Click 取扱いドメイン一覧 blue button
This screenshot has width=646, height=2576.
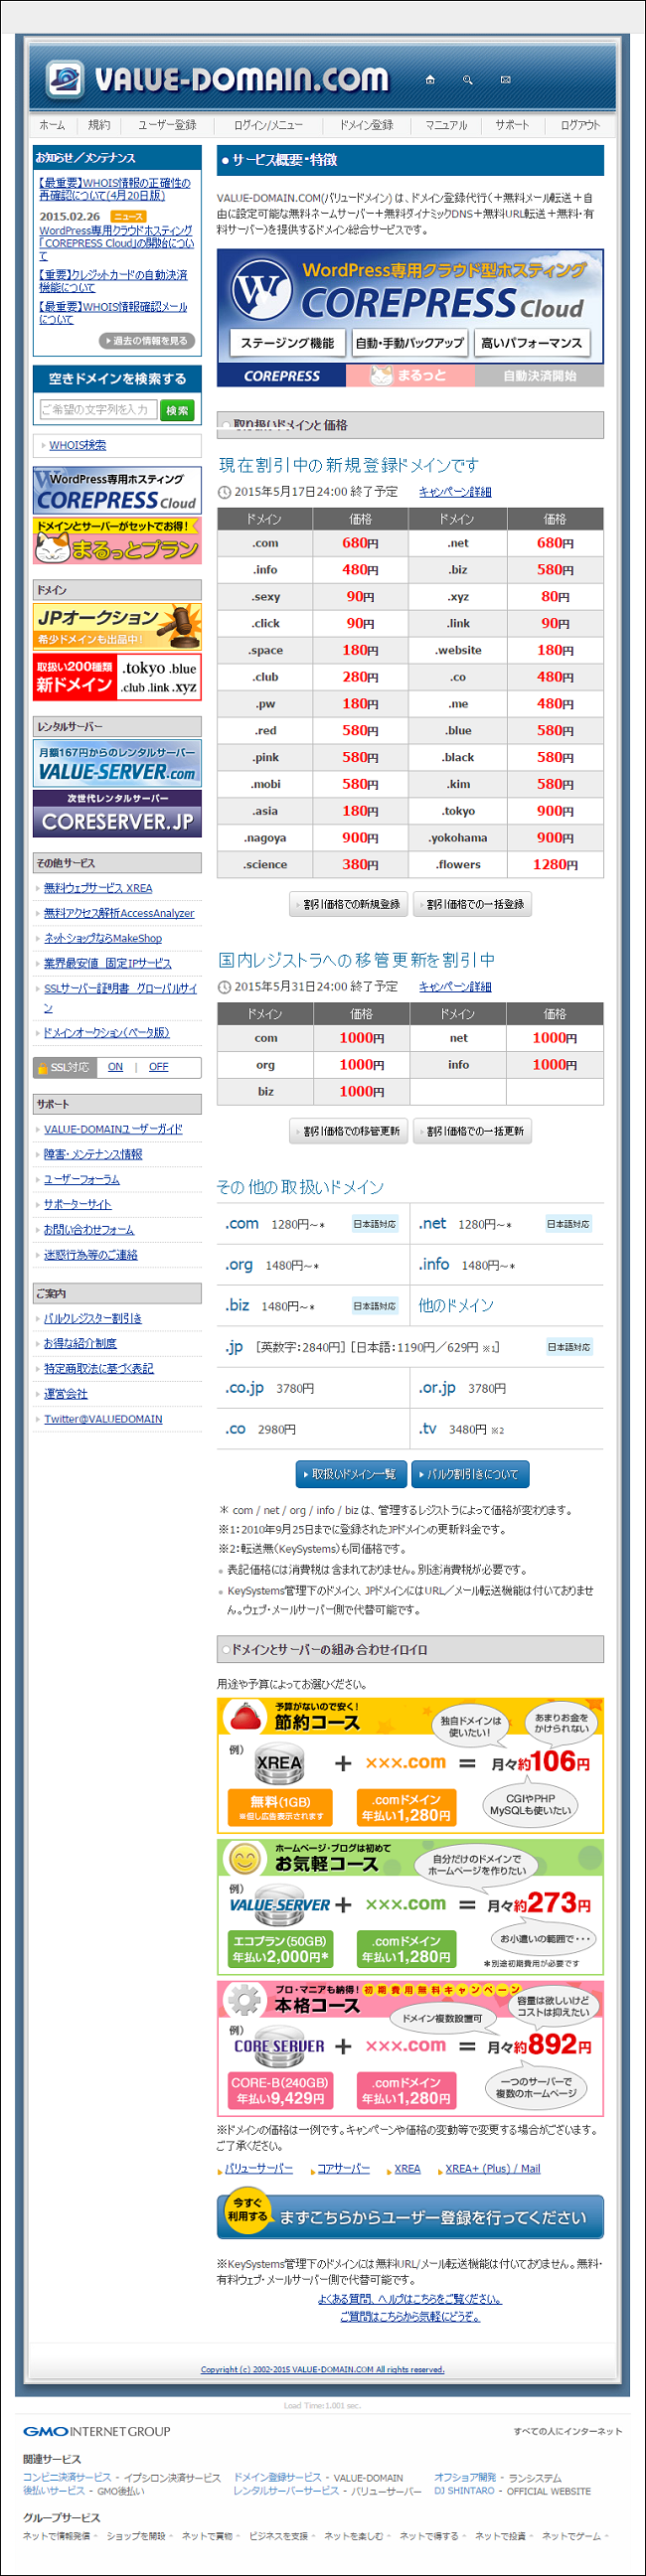[351, 1474]
